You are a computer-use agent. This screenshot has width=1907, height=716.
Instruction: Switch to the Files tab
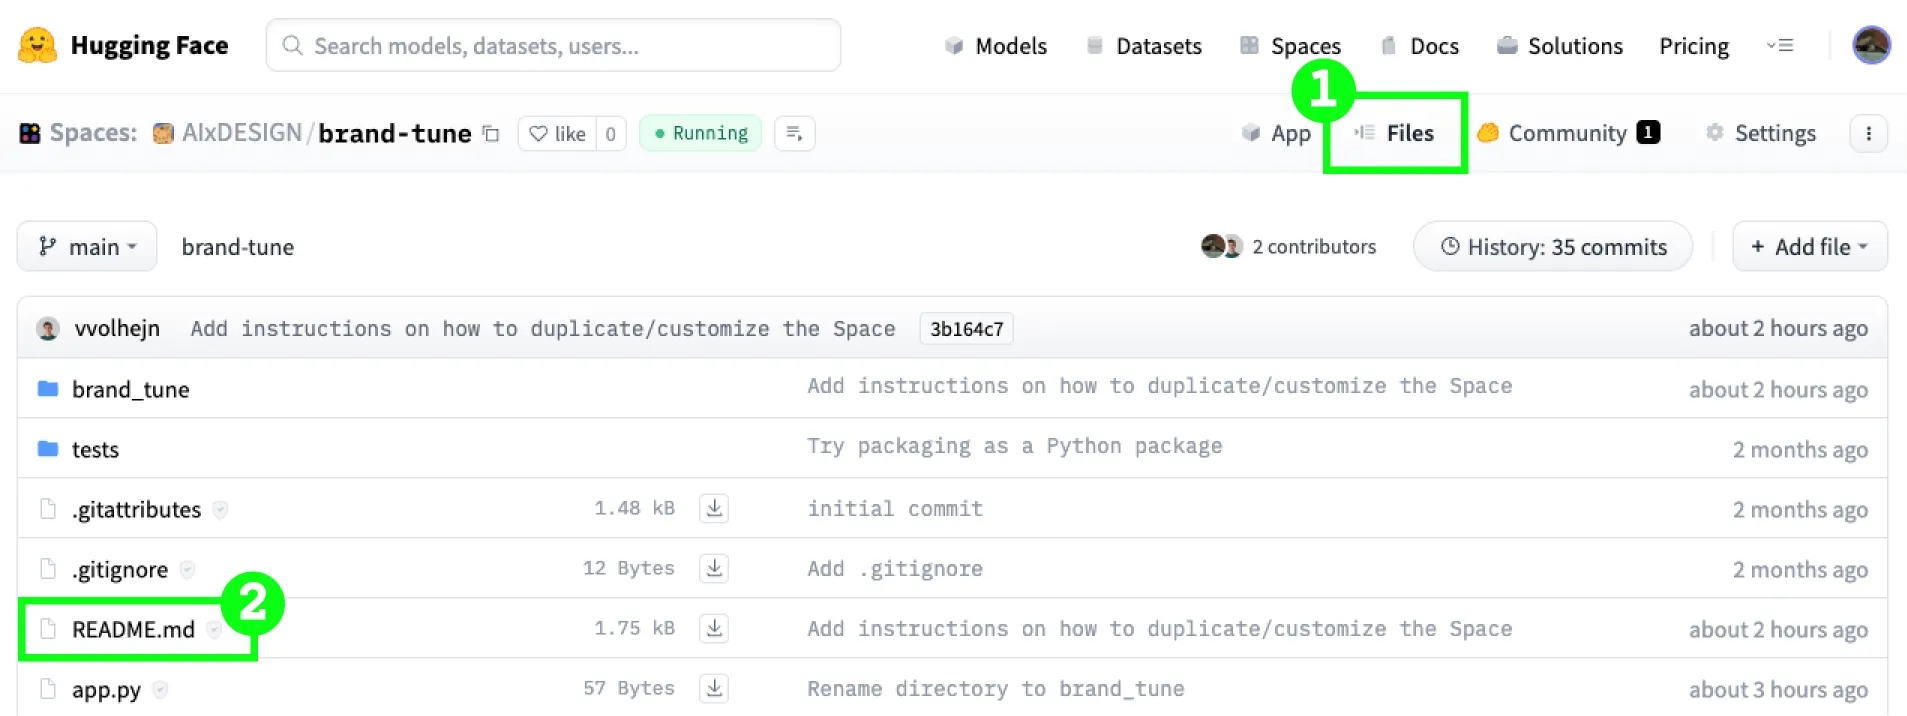coord(1396,133)
